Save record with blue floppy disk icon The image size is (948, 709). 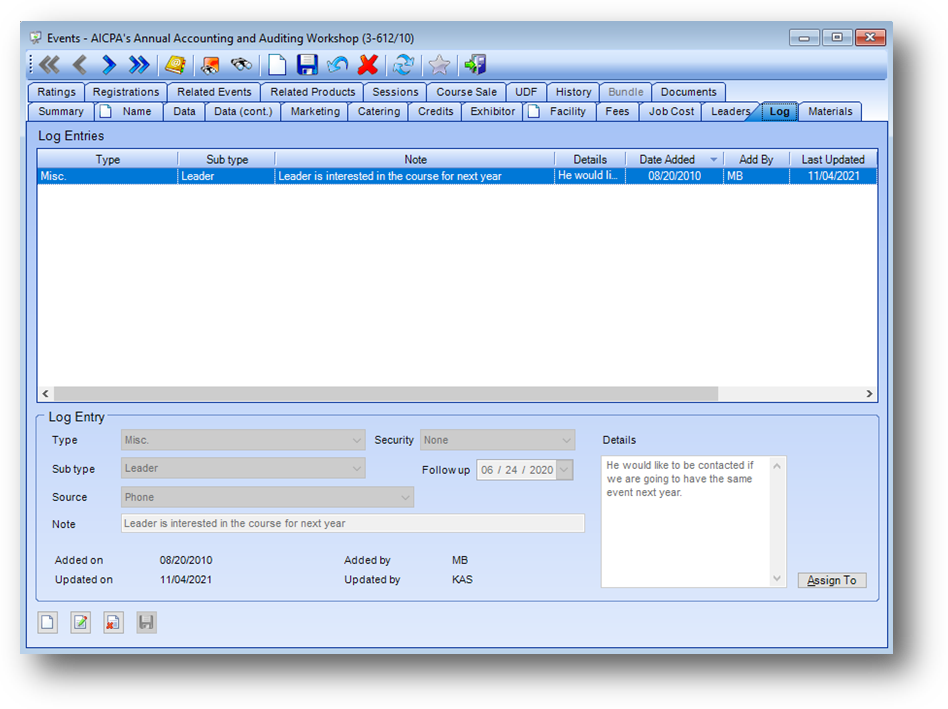pyautogui.click(x=307, y=65)
